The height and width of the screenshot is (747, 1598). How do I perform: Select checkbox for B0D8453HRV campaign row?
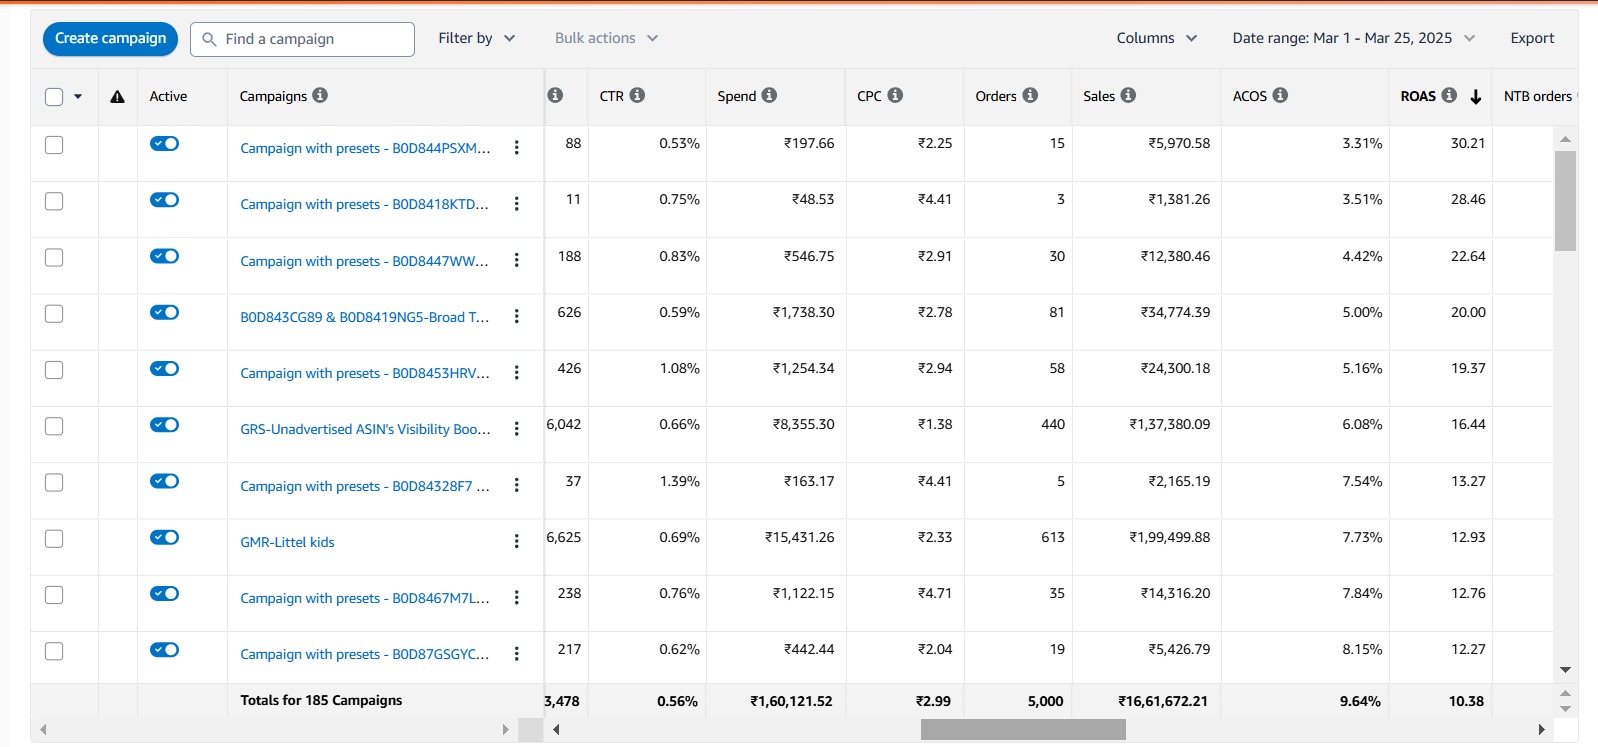[54, 370]
